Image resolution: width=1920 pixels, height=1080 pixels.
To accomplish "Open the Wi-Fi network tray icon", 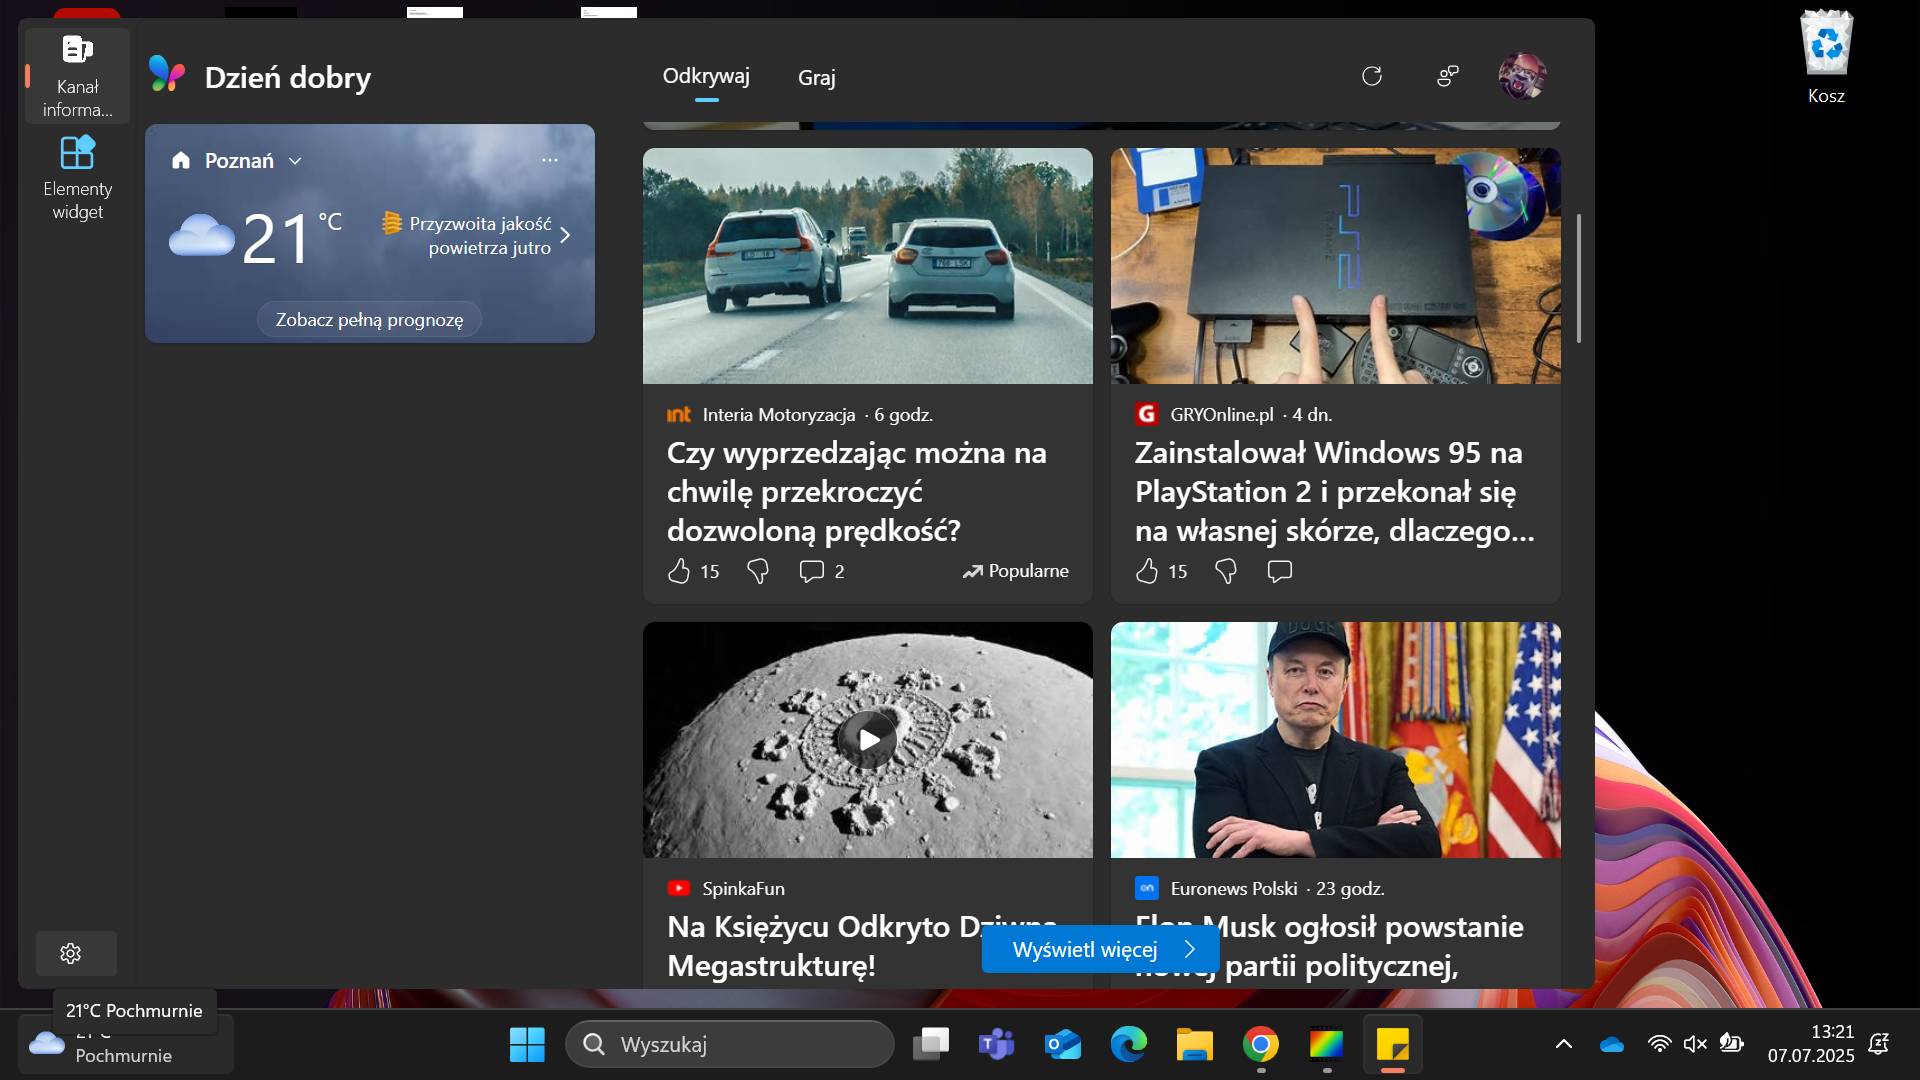I will pyautogui.click(x=1659, y=1044).
